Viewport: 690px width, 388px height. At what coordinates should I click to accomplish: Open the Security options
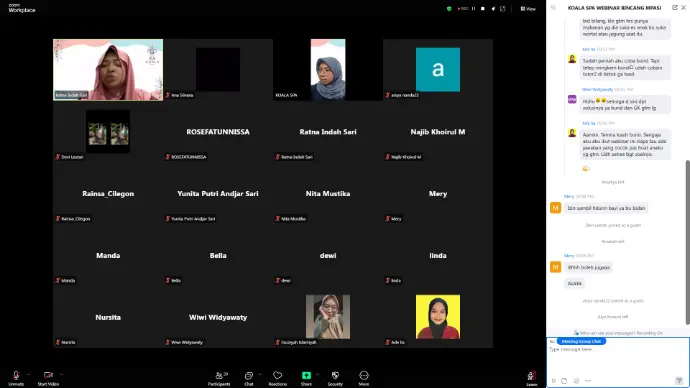pos(335,378)
